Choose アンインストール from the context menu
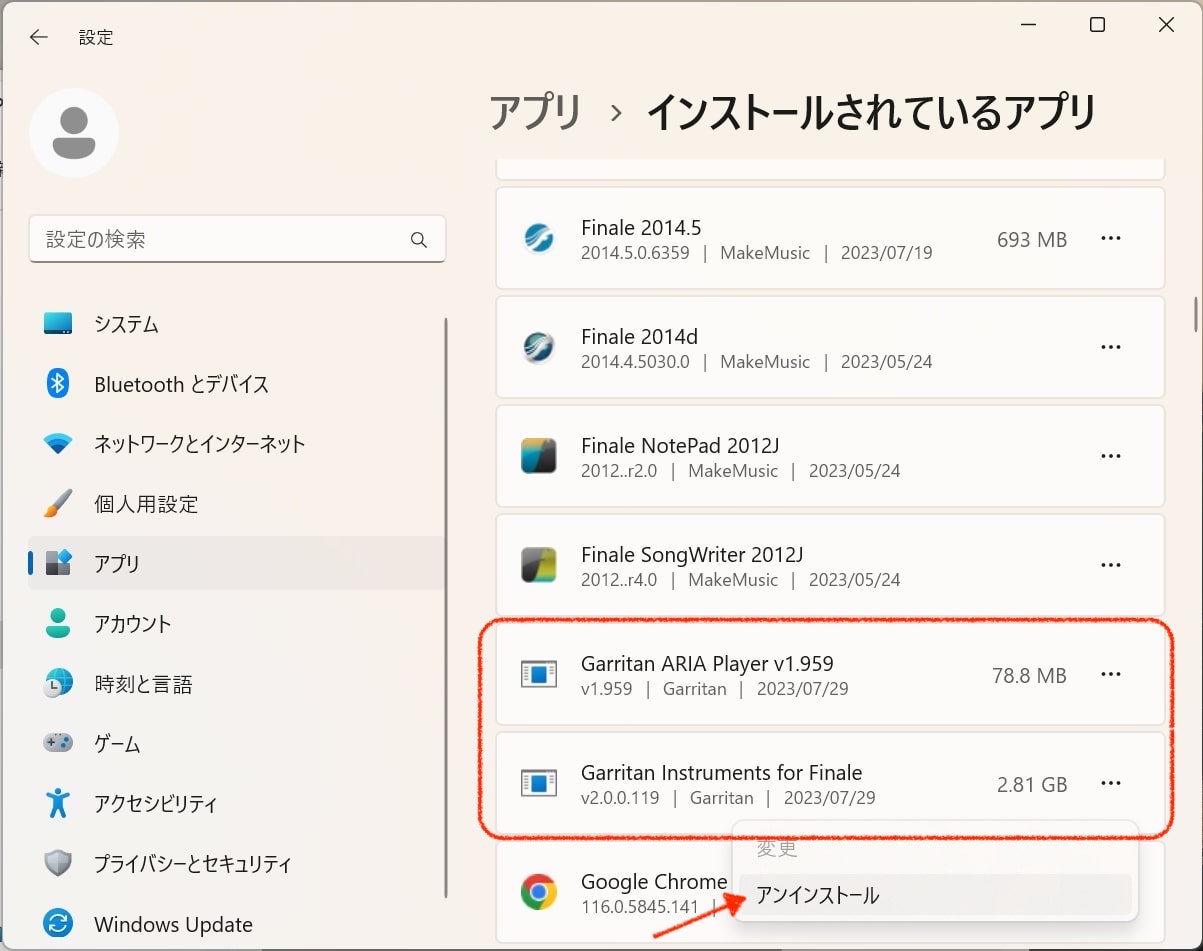Screen dimensions: 1203x951 tap(935, 895)
